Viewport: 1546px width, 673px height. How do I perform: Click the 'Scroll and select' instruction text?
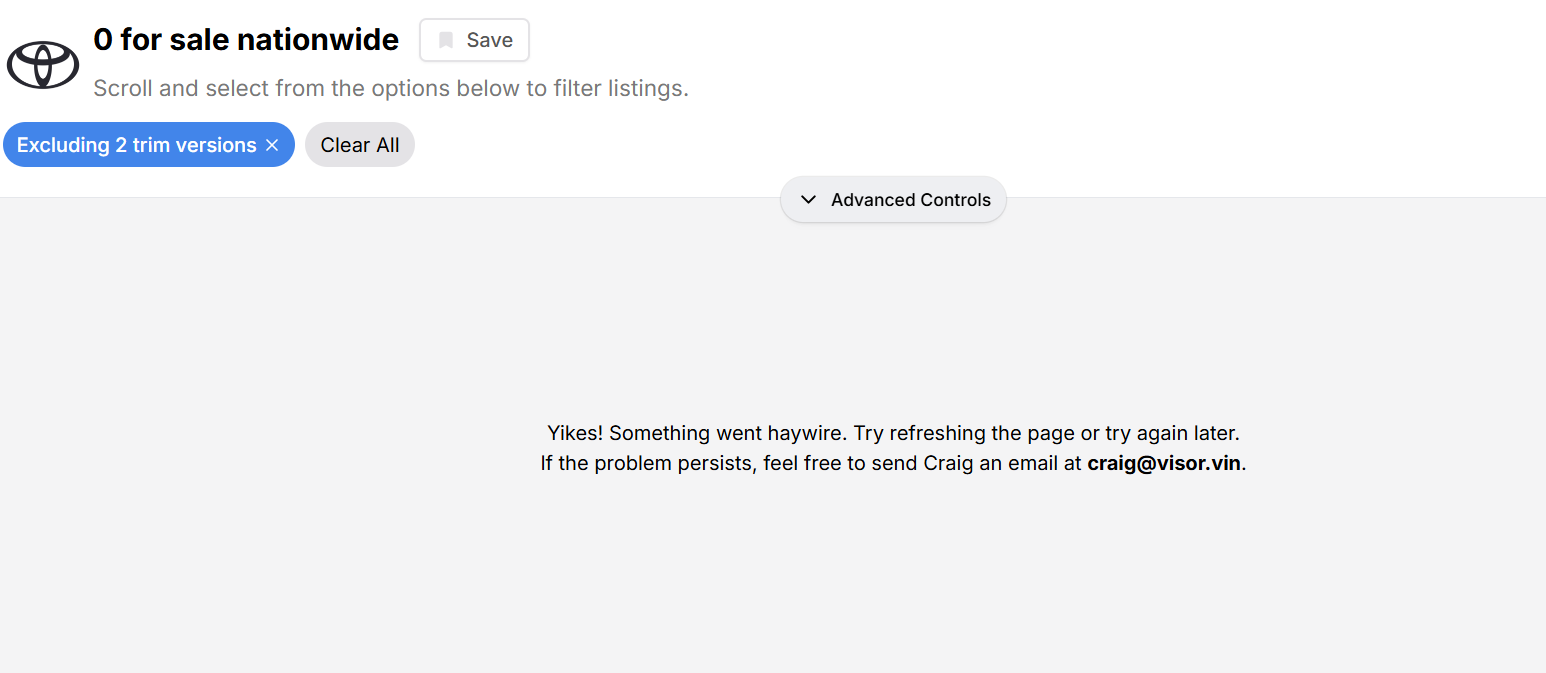391,88
